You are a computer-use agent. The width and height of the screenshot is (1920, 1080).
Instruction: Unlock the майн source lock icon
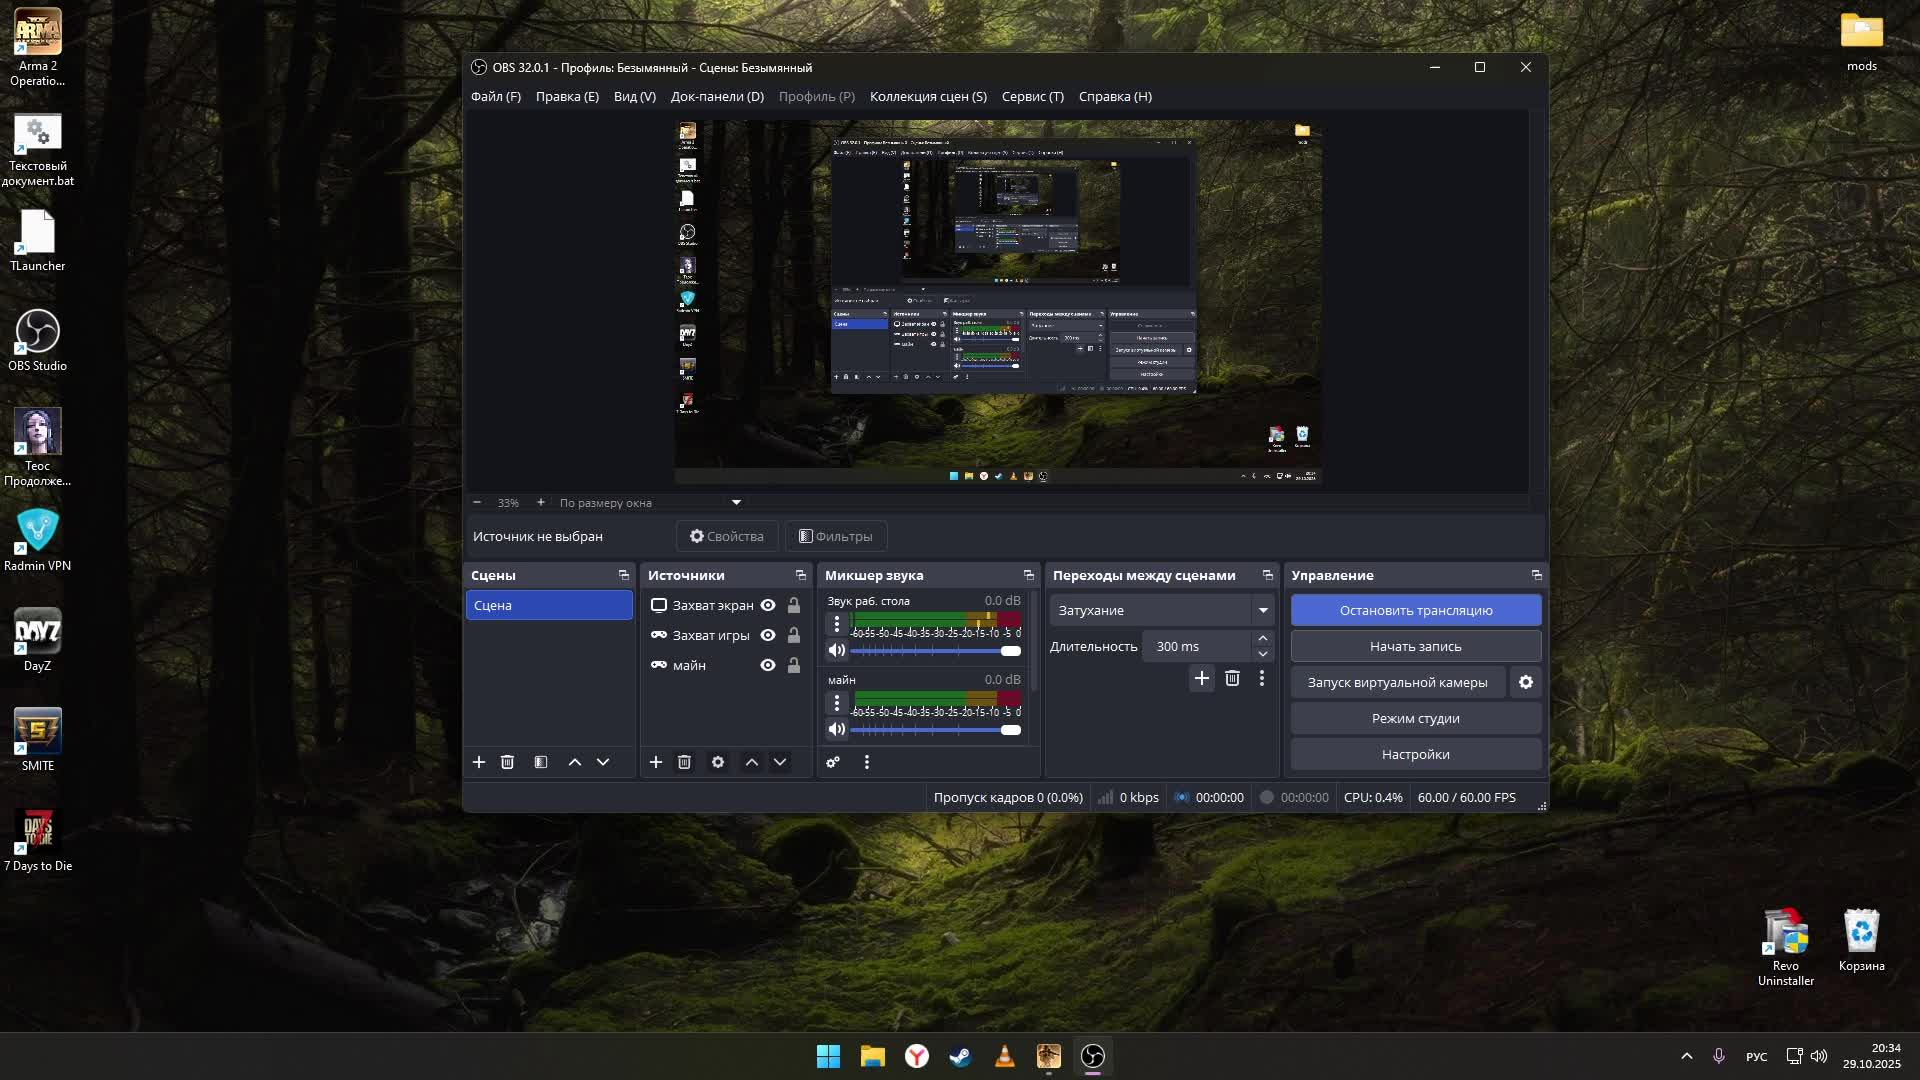794,665
